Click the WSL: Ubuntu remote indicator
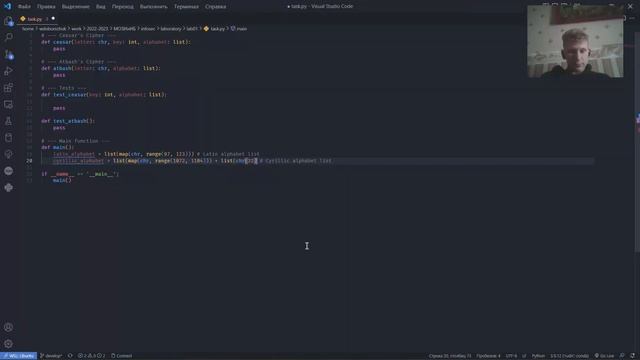Image resolution: width=640 pixels, height=360 pixels. pos(18,356)
